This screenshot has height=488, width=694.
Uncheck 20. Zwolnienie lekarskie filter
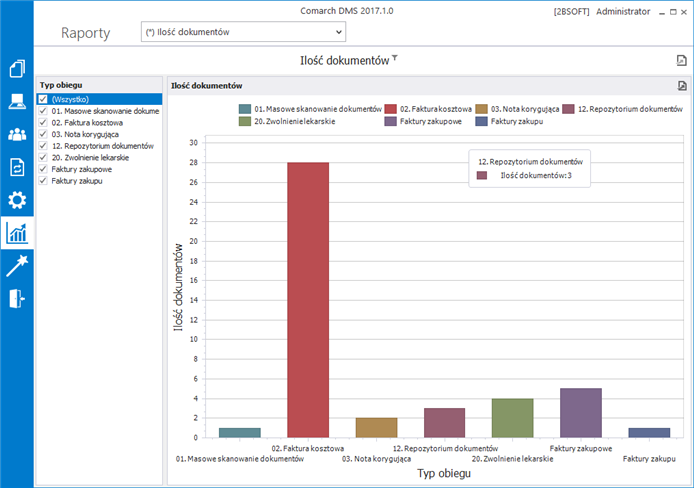coord(43,158)
